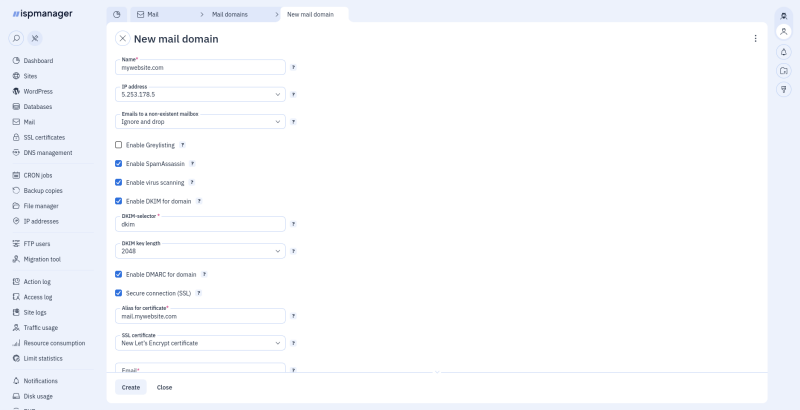Show help for Enable DMARC for domain
This screenshot has width=800, height=410.
click(204, 274)
